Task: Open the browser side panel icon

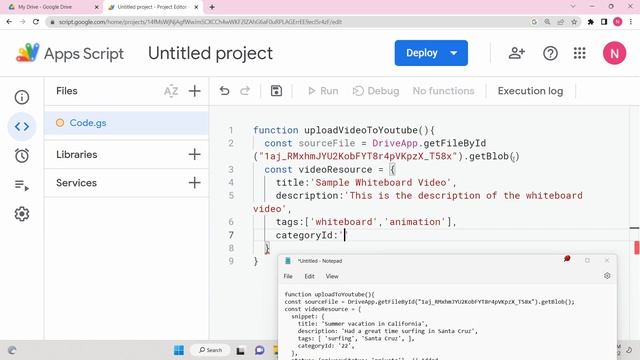Action: (604, 22)
